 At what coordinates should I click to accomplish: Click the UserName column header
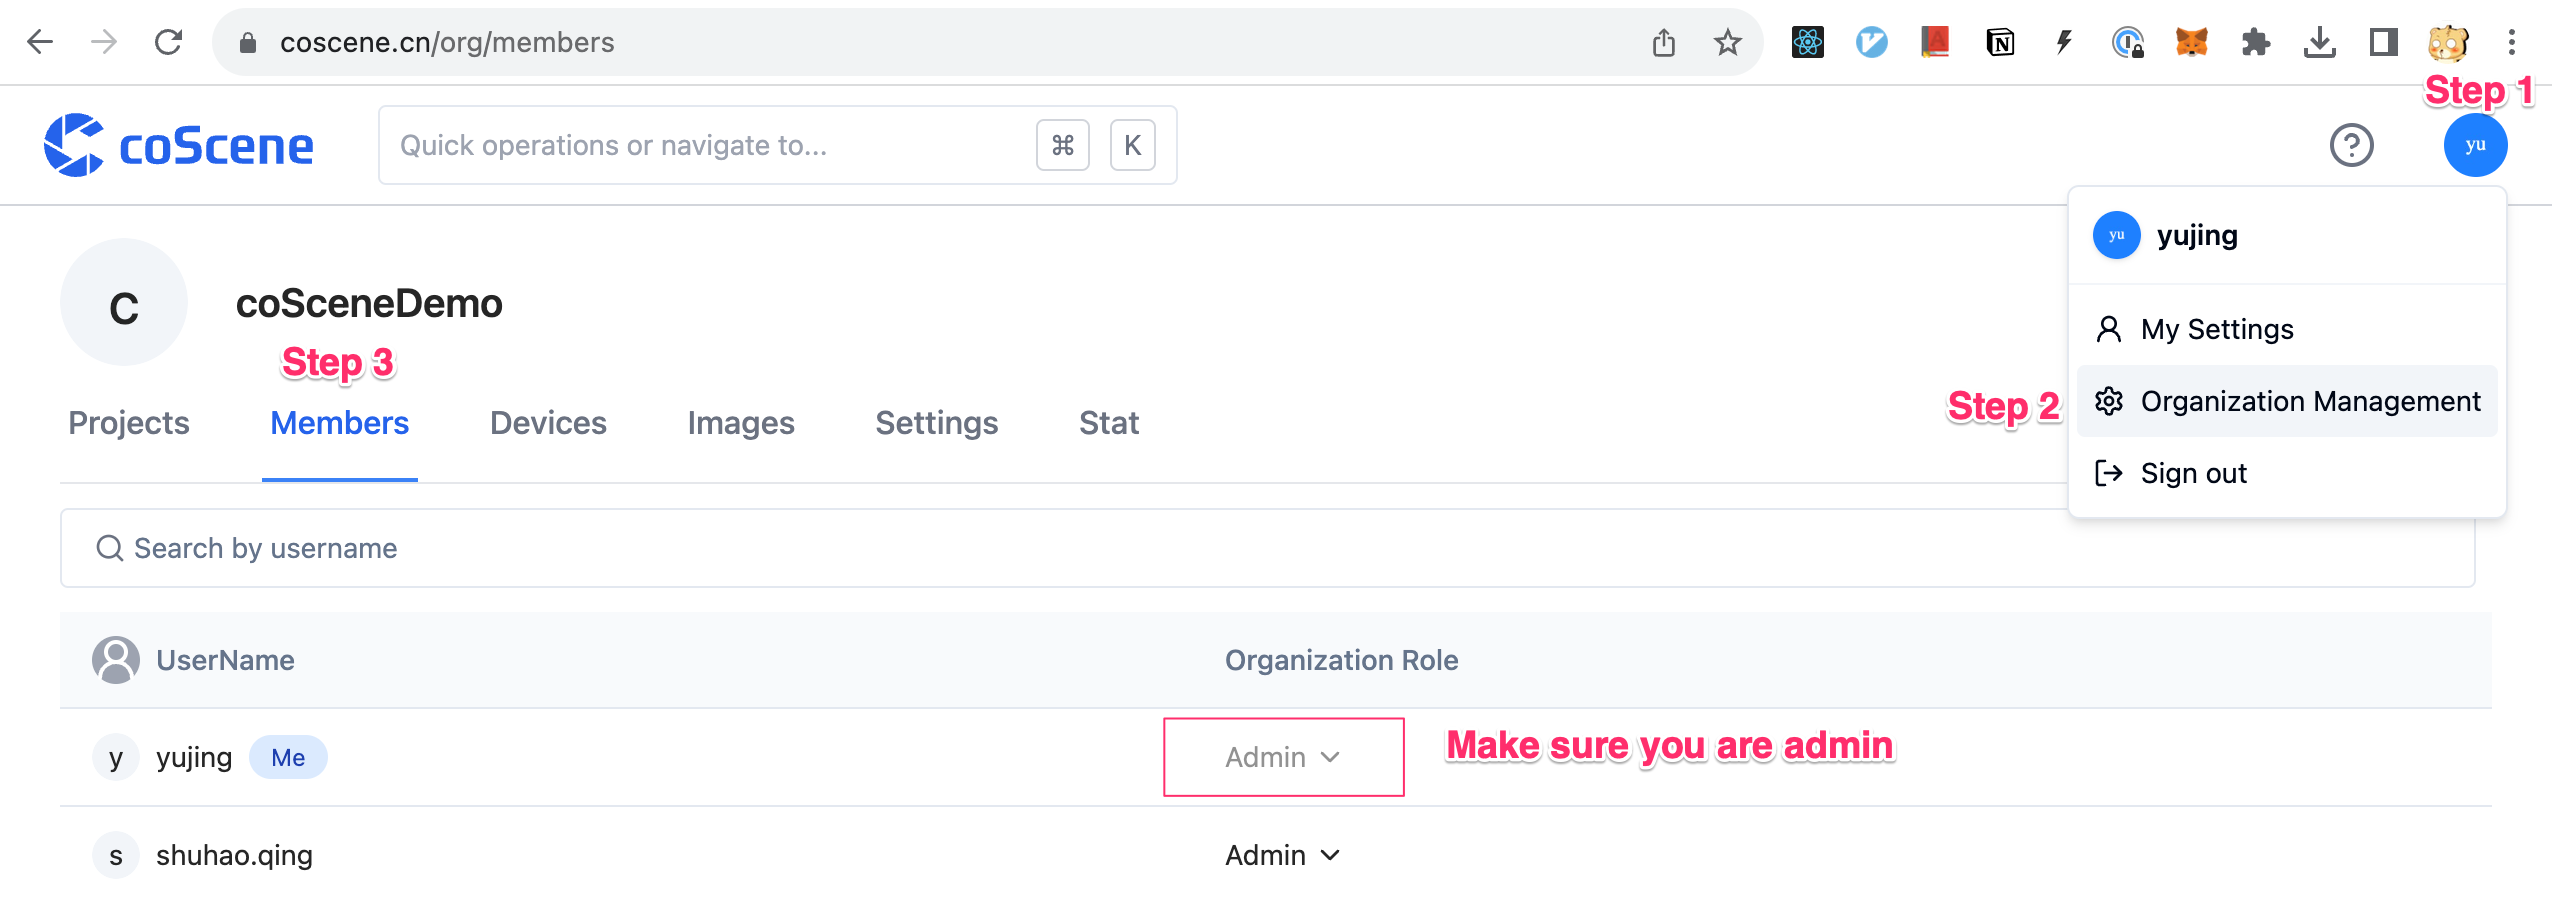[225, 660]
